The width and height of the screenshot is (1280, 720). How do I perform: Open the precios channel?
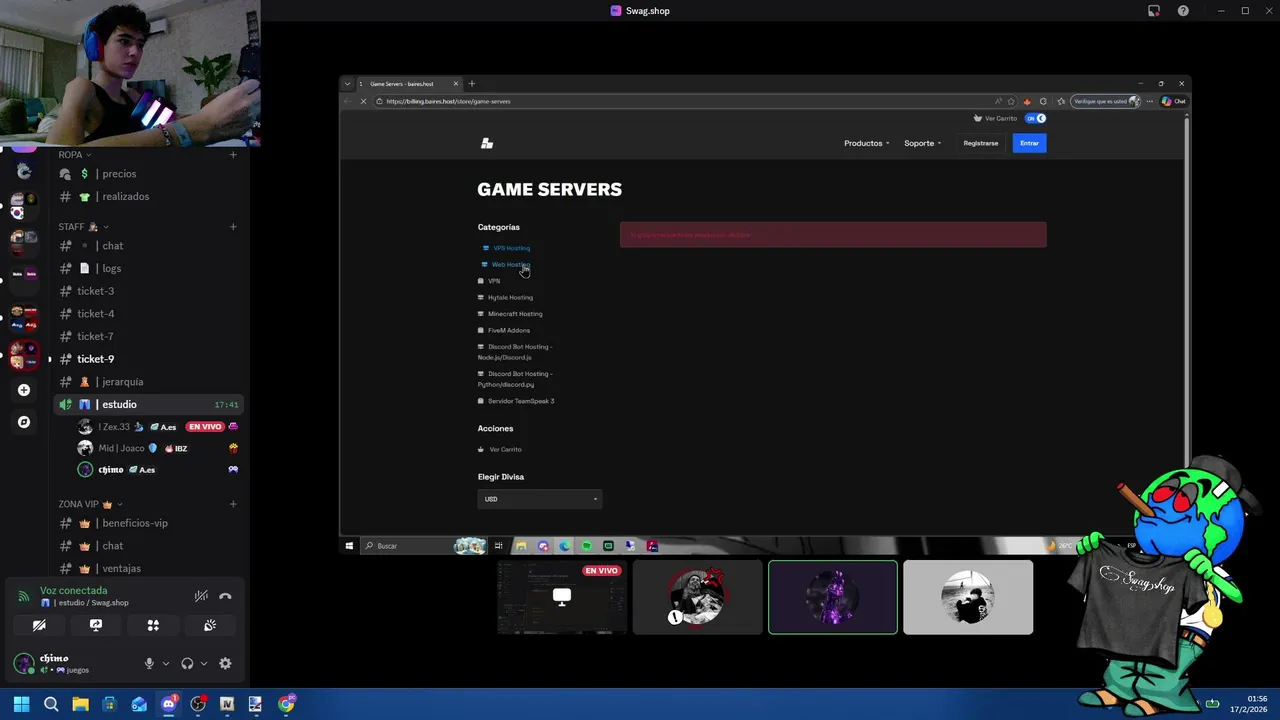click(148, 174)
